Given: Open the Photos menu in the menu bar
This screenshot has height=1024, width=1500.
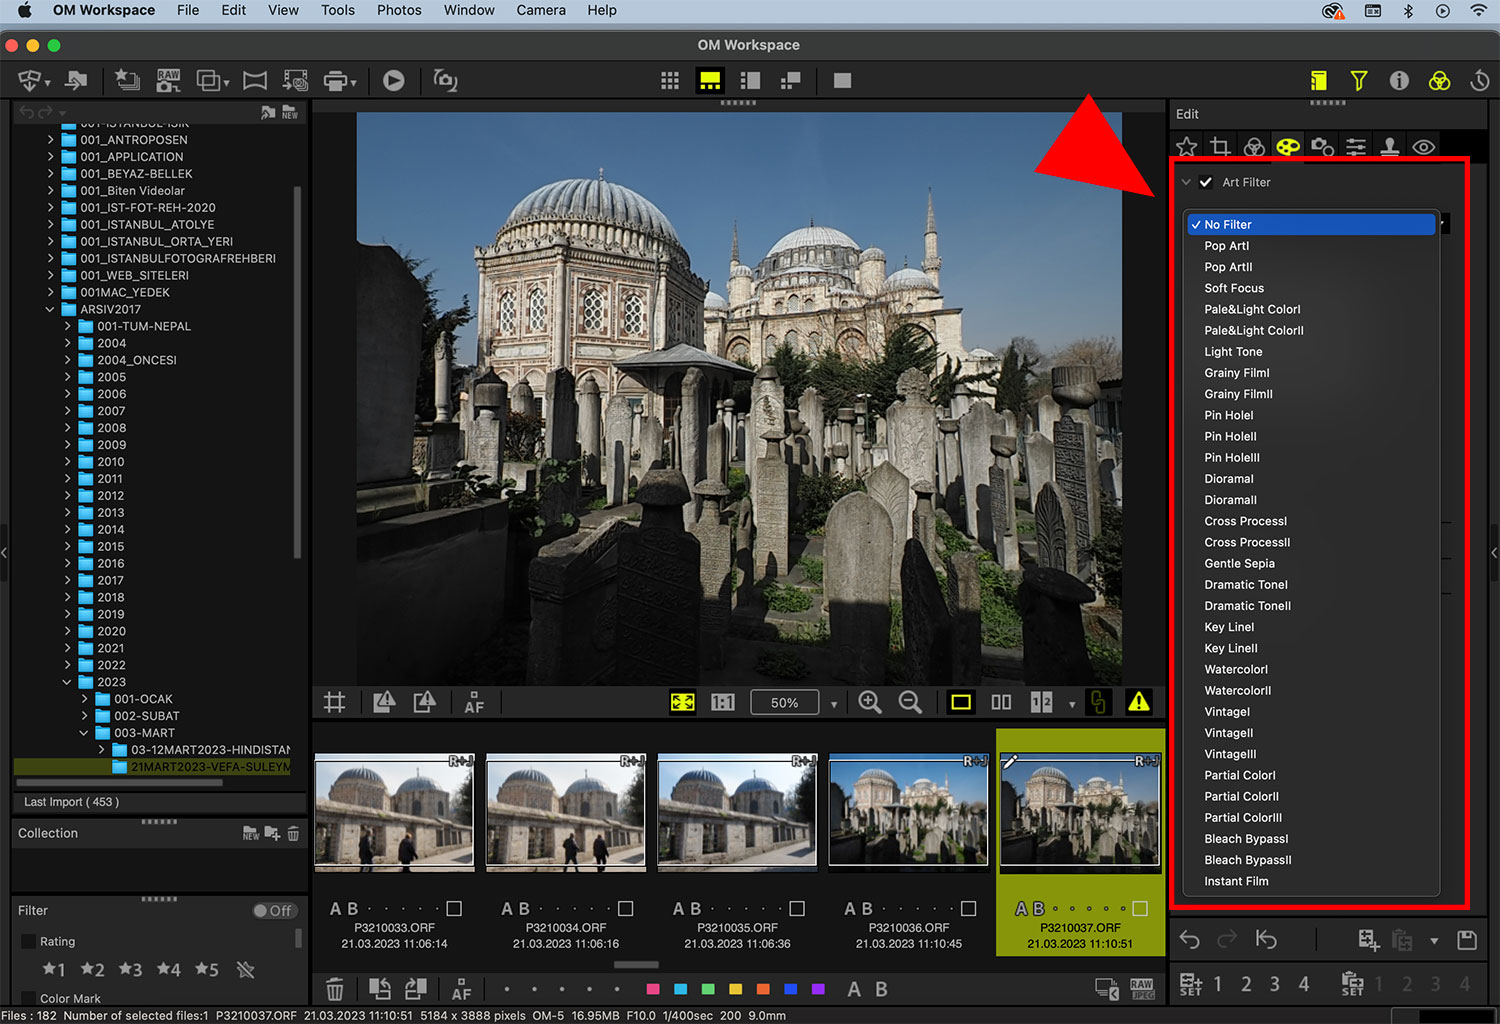Looking at the screenshot, I should pos(399,10).
